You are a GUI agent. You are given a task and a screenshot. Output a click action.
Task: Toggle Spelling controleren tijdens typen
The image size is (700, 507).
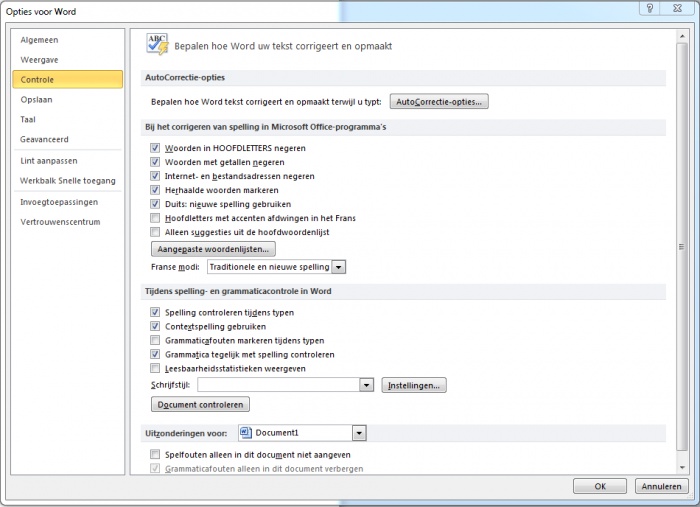(x=155, y=312)
